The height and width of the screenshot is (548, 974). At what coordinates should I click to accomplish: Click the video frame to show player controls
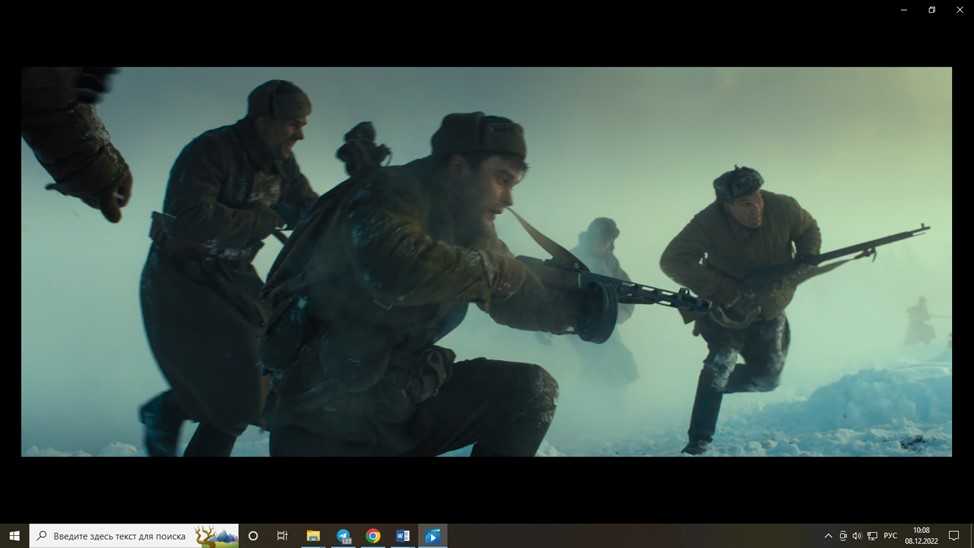pos(486,262)
